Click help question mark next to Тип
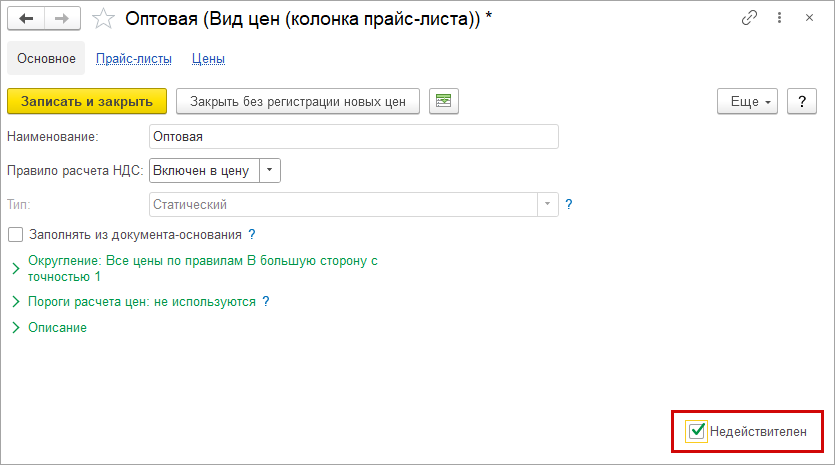This screenshot has height=465, width=835. point(569,204)
